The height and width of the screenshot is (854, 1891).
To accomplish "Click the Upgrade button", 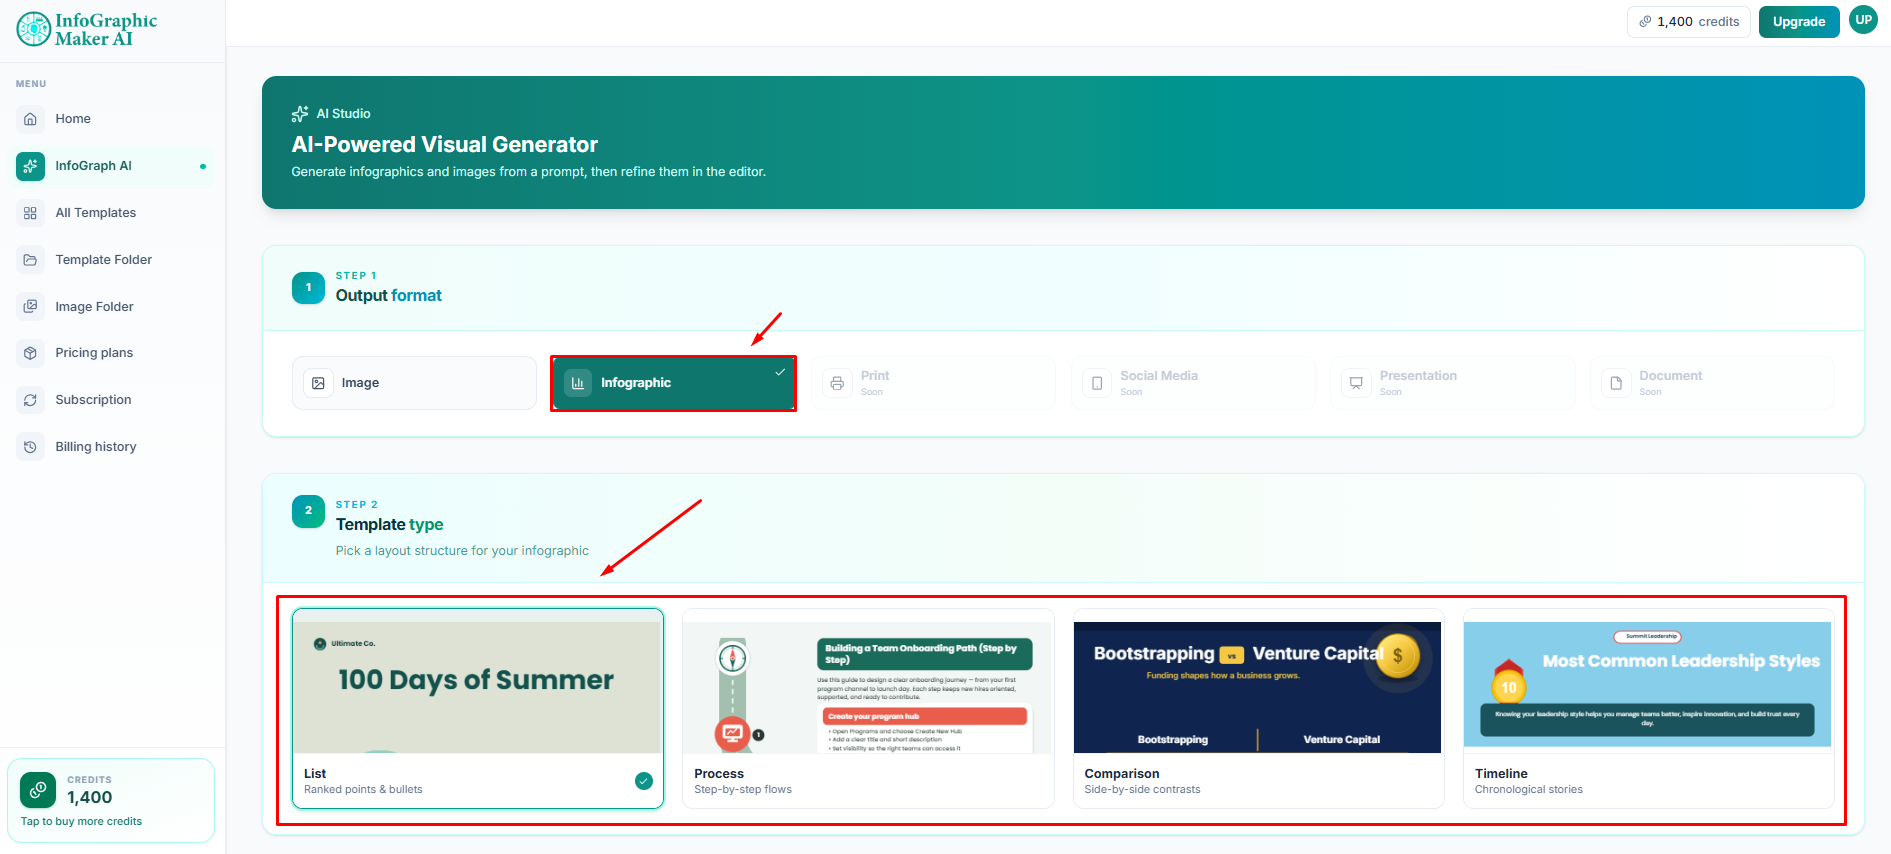I will coord(1799,21).
